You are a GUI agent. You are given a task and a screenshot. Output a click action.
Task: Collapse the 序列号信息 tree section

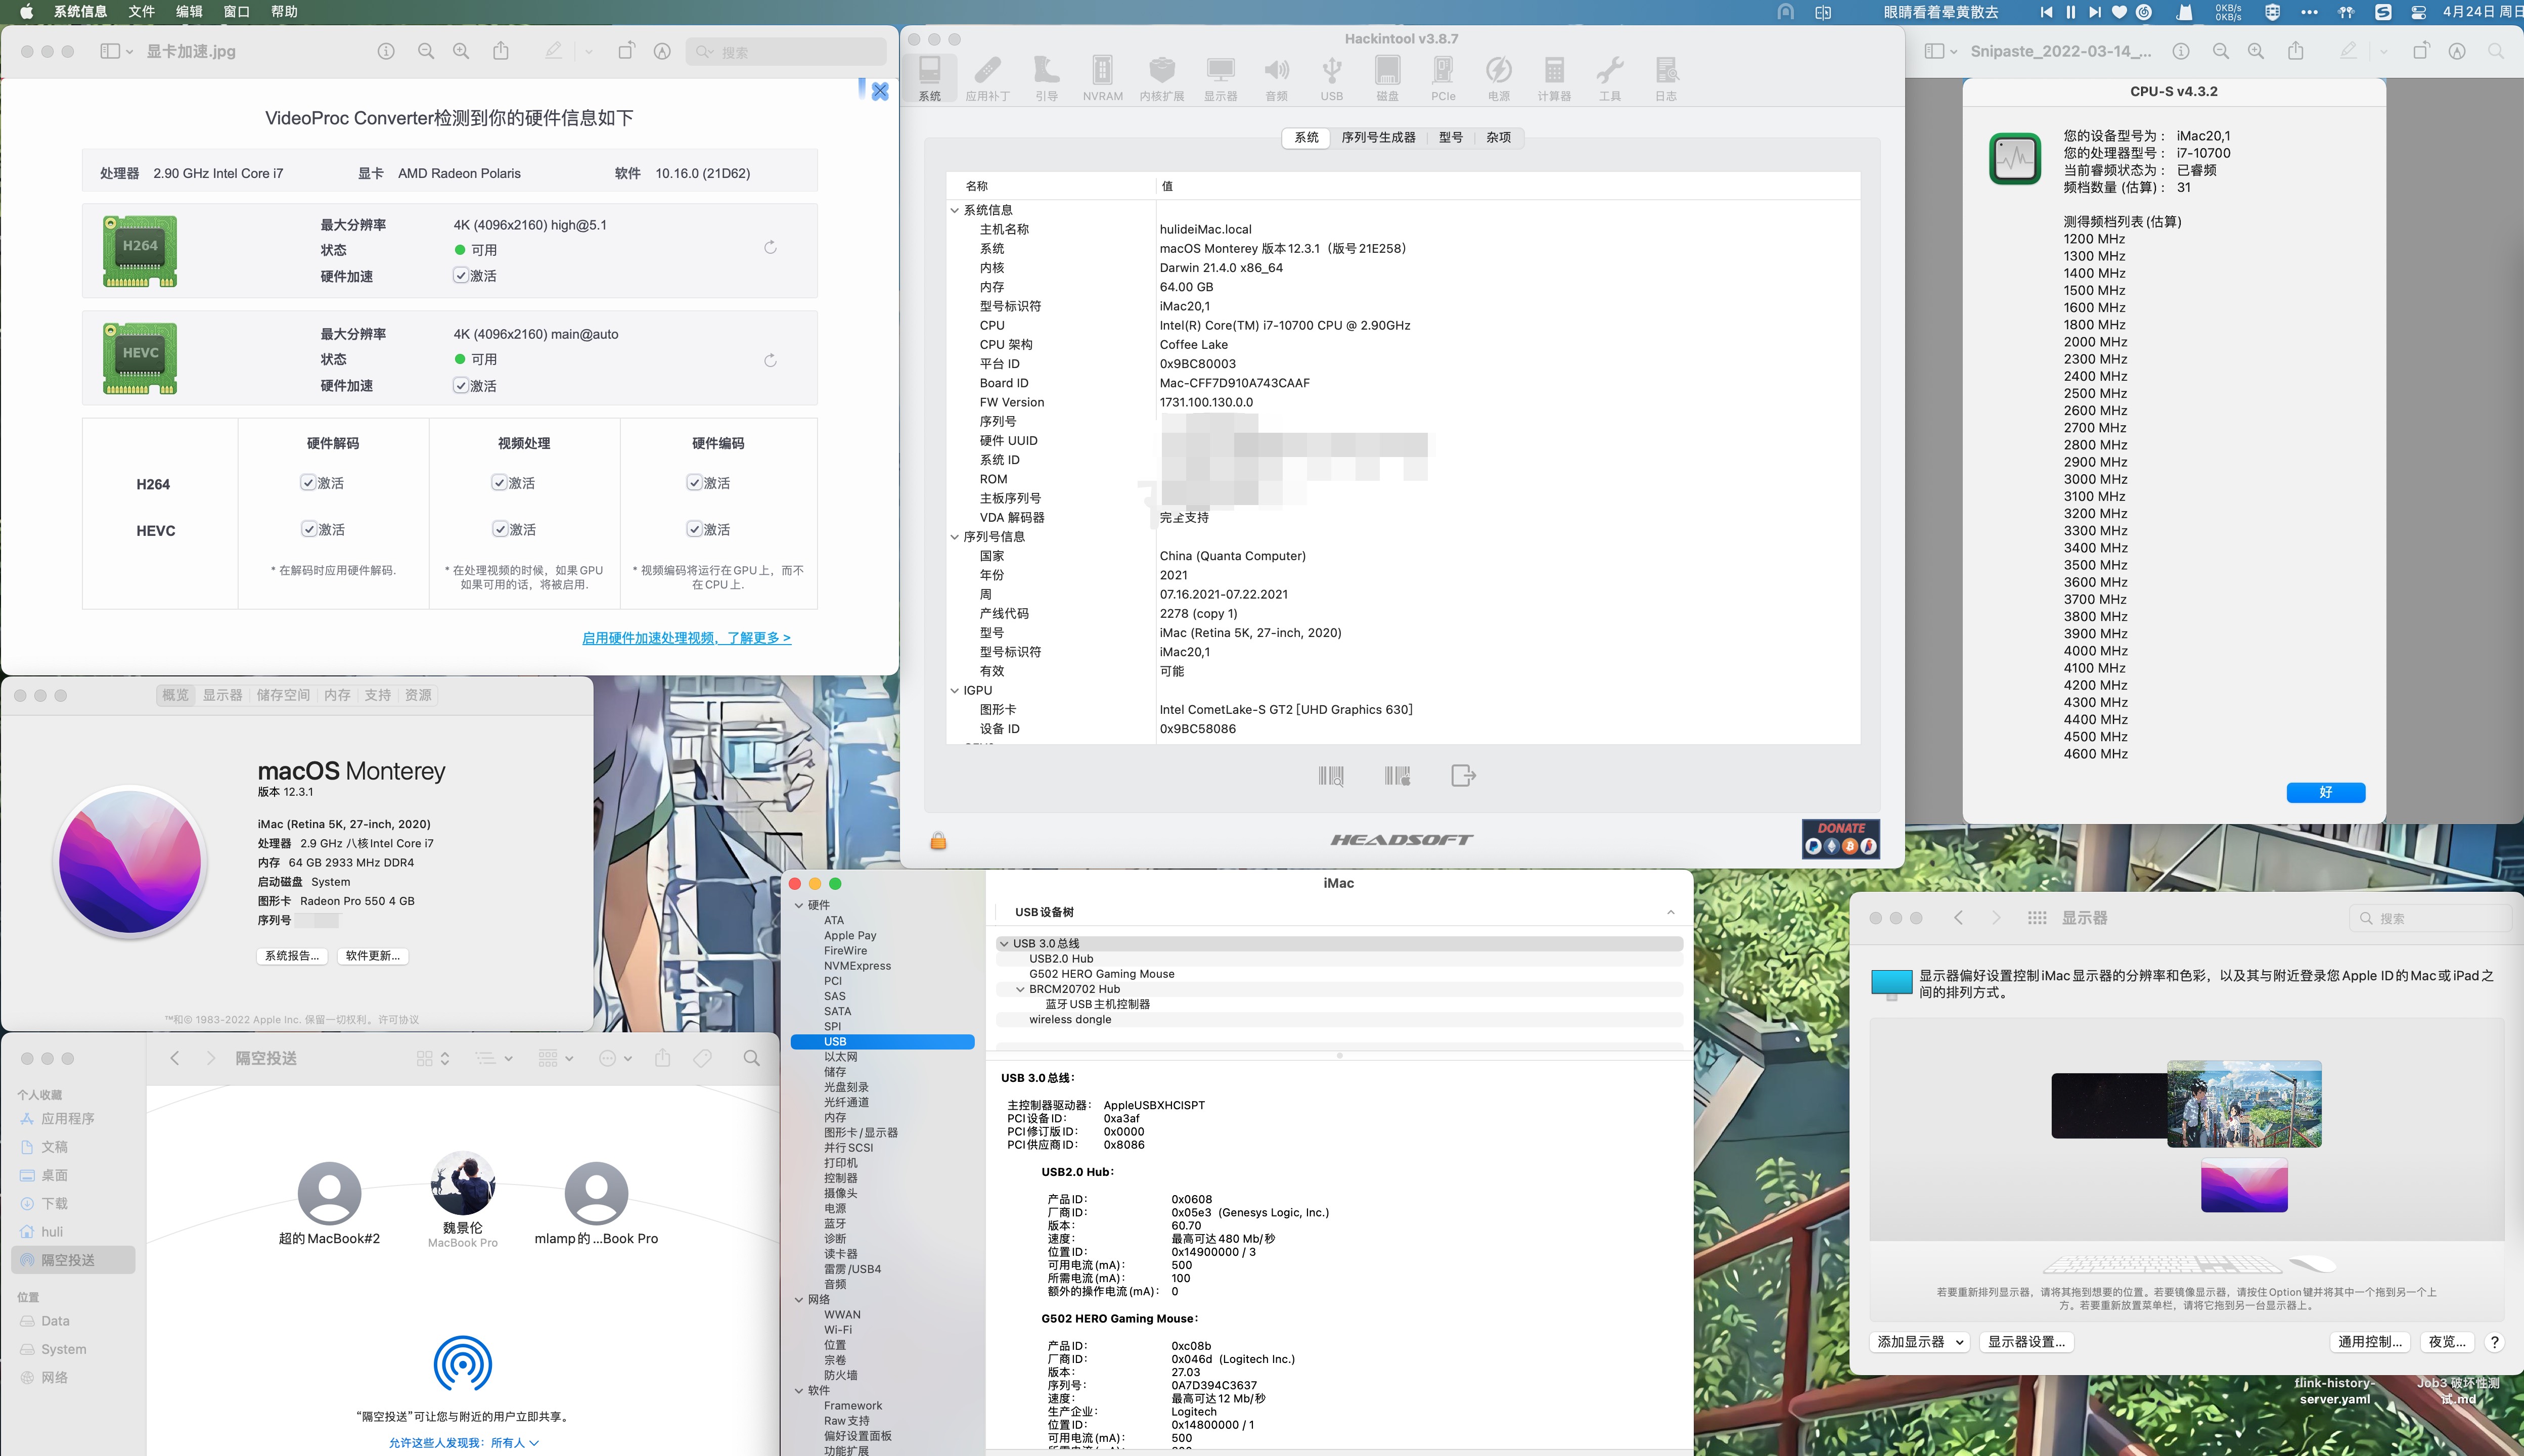(x=955, y=537)
